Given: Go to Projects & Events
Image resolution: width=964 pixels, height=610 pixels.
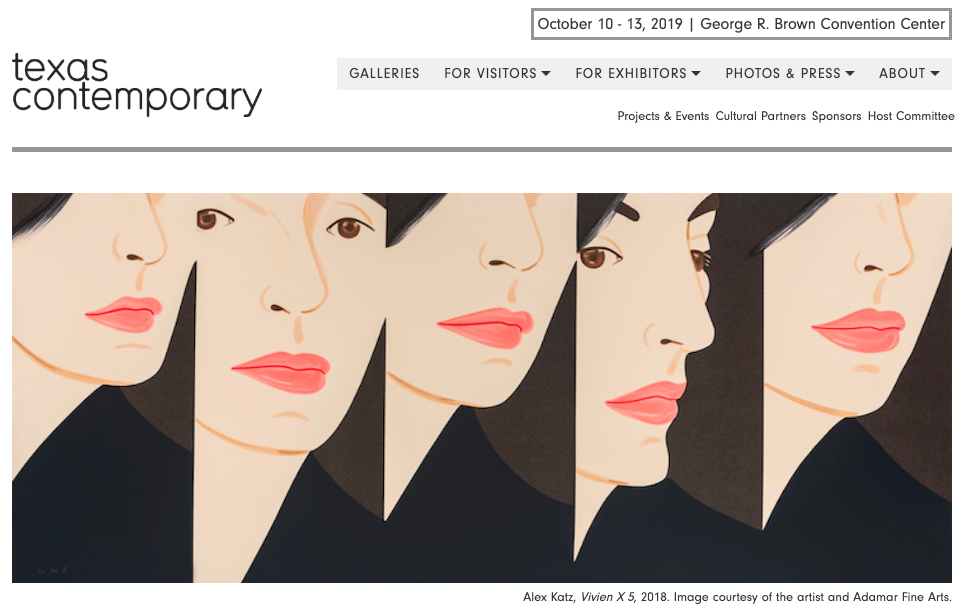Looking at the screenshot, I should pos(663,116).
